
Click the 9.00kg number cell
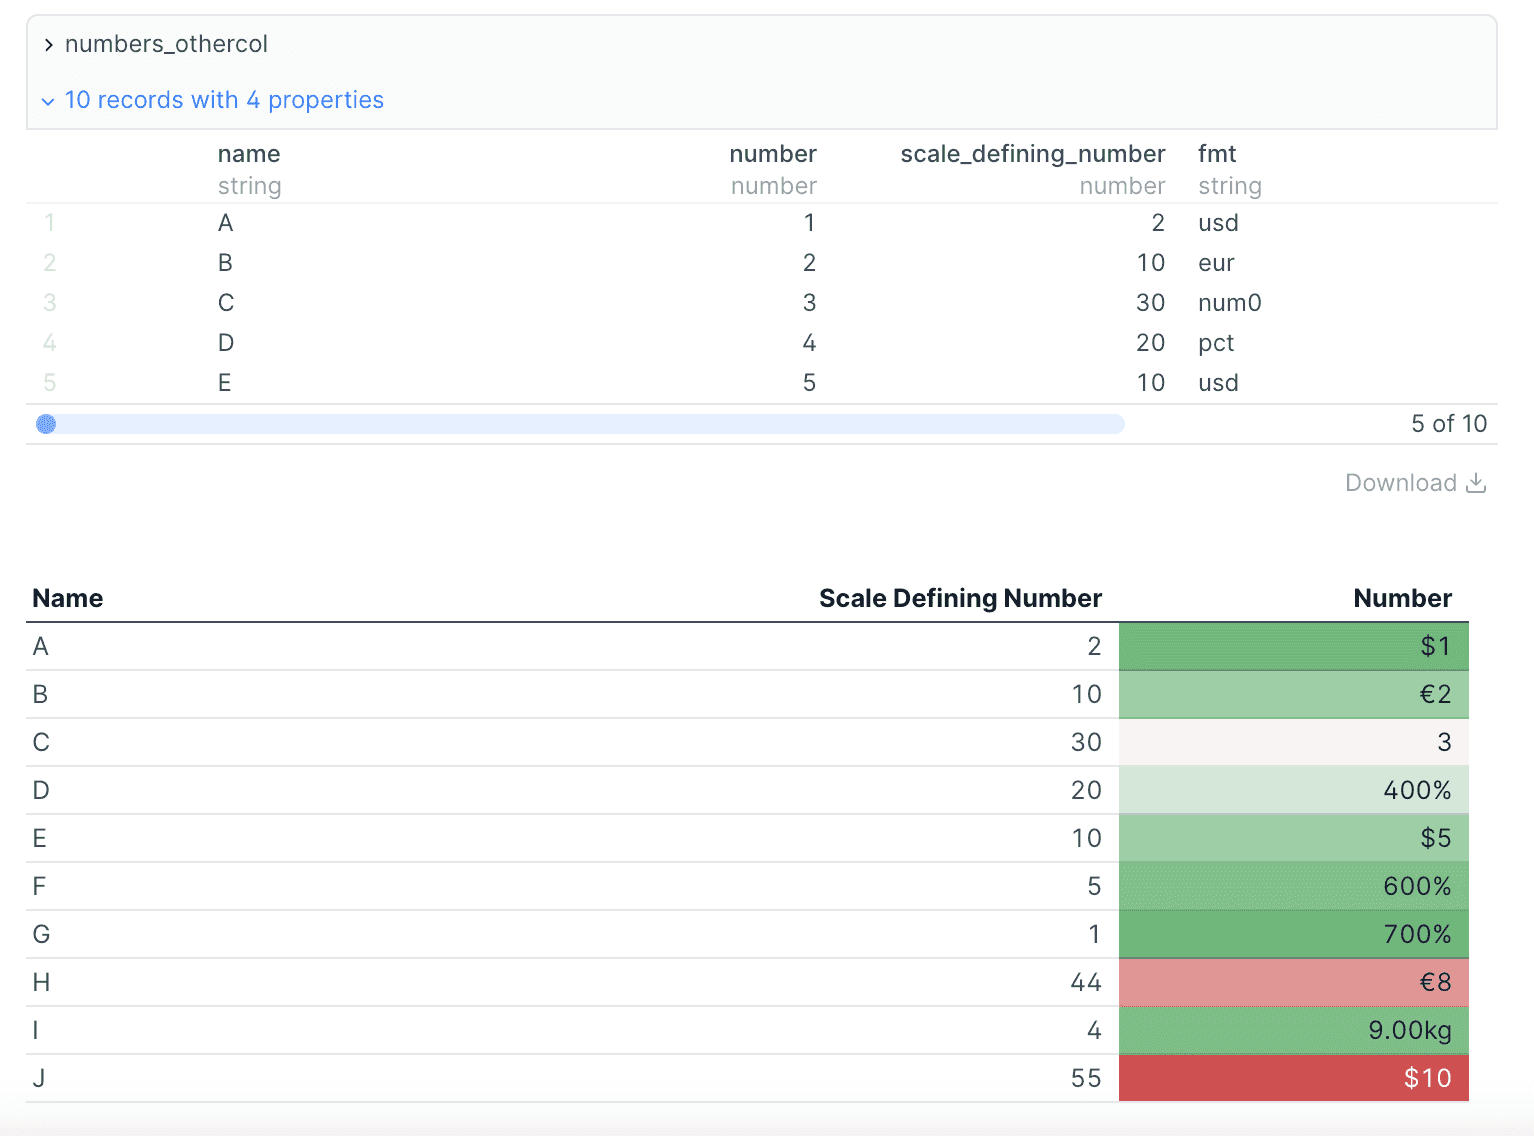(1293, 1030)
